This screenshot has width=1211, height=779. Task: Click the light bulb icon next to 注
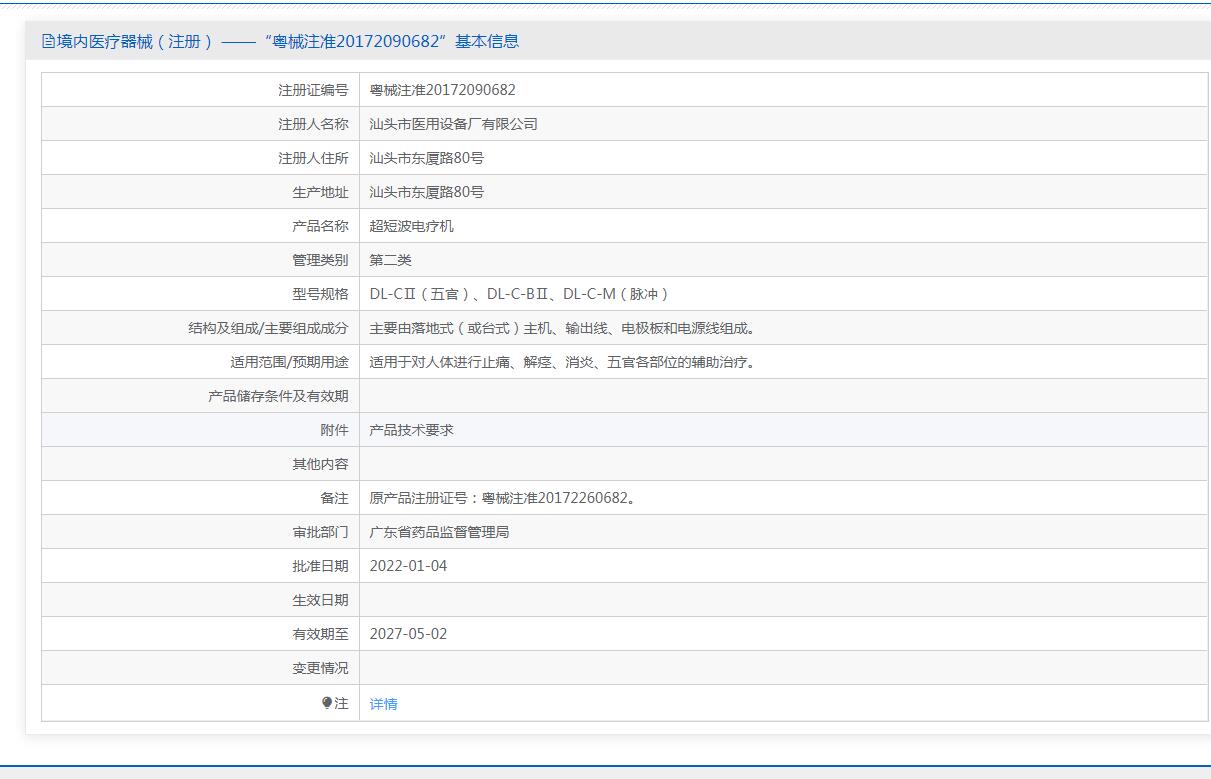tap(327, 703)
